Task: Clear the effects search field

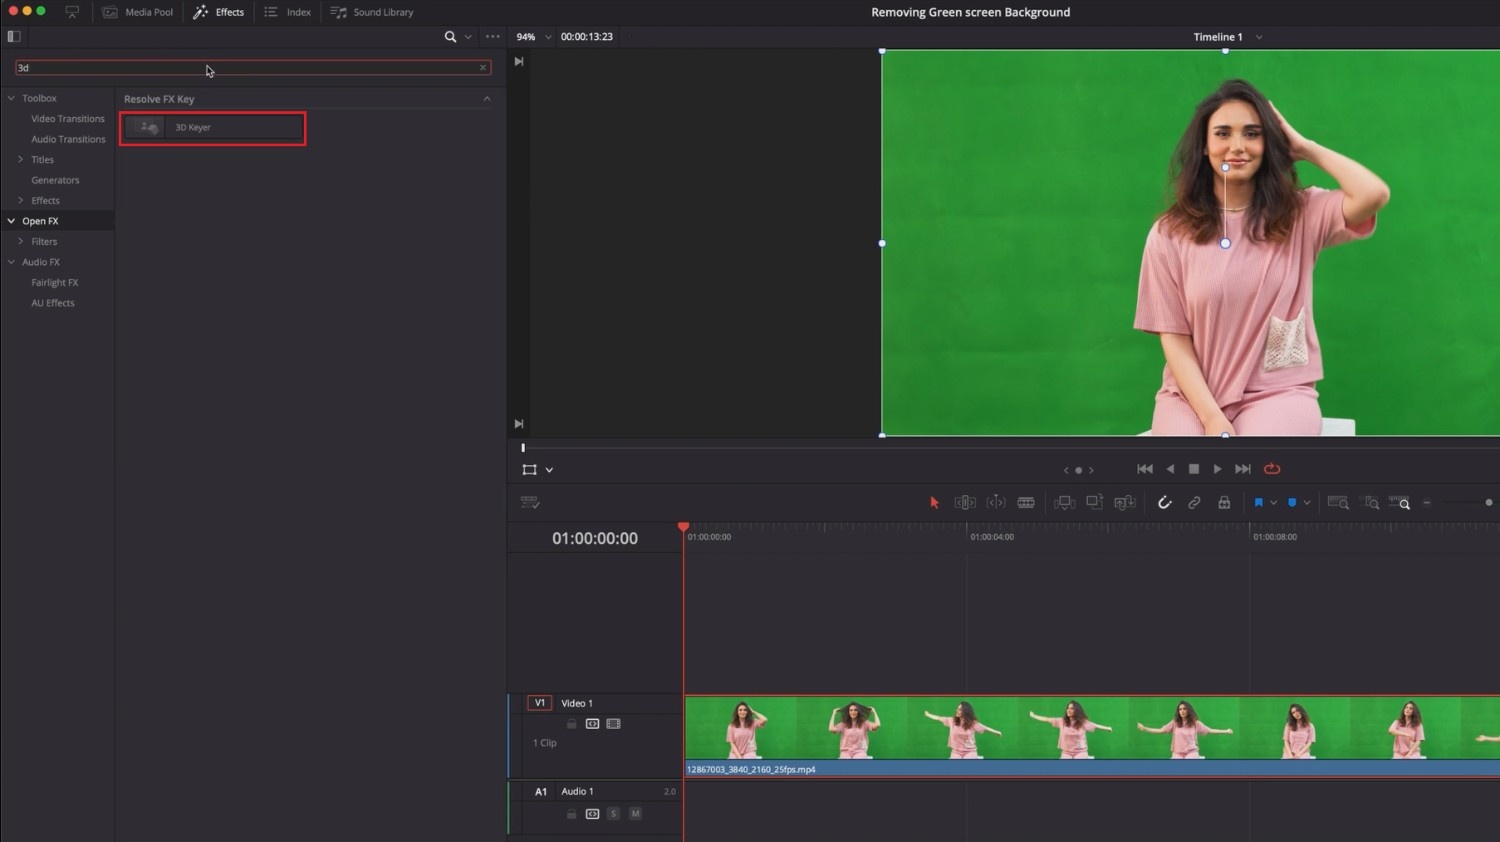Action: point(483,68)
